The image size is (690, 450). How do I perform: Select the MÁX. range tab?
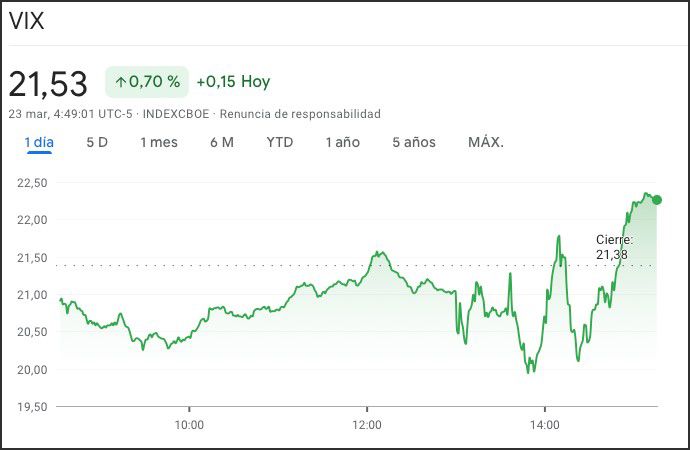pyautogui.click(x=486, y=142)
